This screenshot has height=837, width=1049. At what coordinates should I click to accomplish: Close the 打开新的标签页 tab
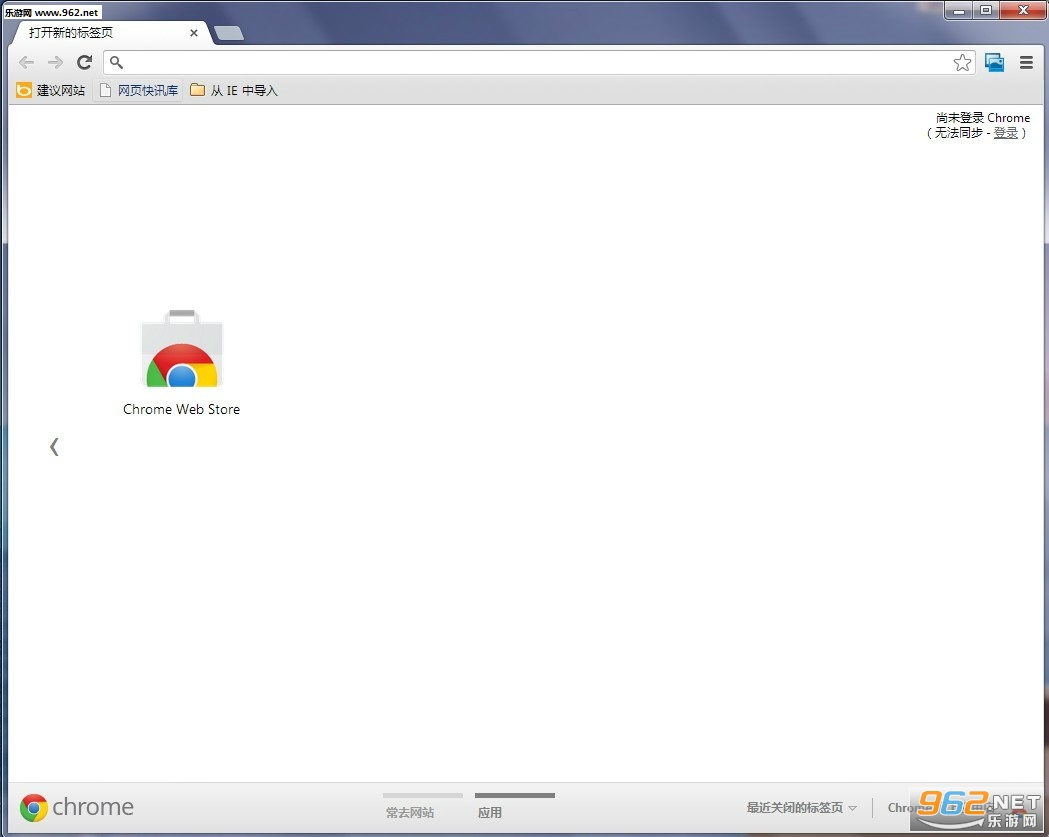pyautogui.click(x=193, y=33)
